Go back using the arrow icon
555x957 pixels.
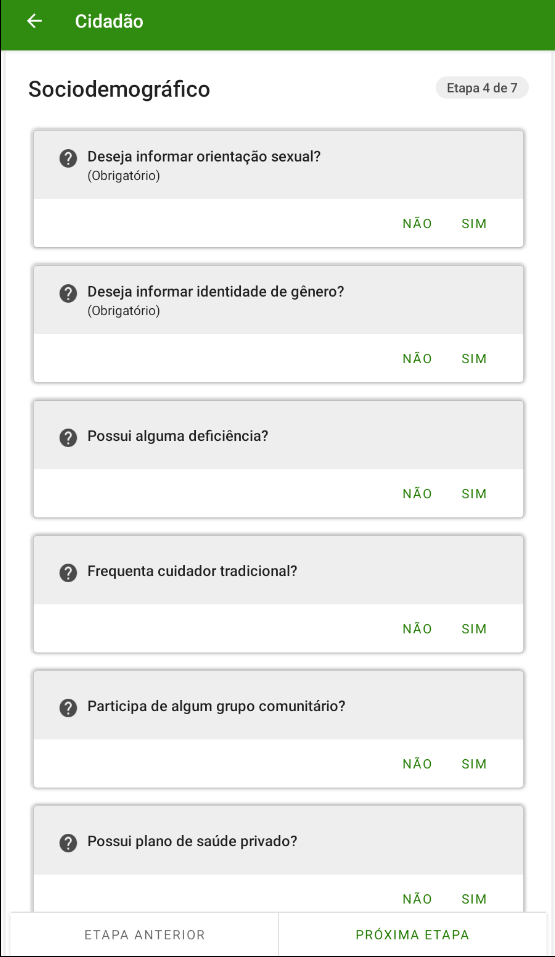[35, 21]
